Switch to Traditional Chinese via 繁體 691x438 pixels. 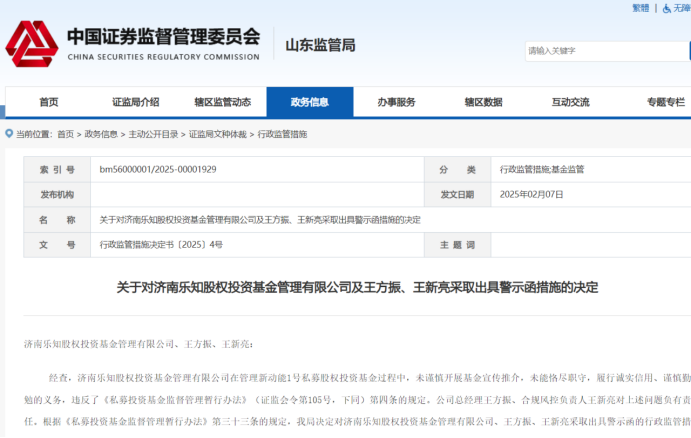pos(640,8)
